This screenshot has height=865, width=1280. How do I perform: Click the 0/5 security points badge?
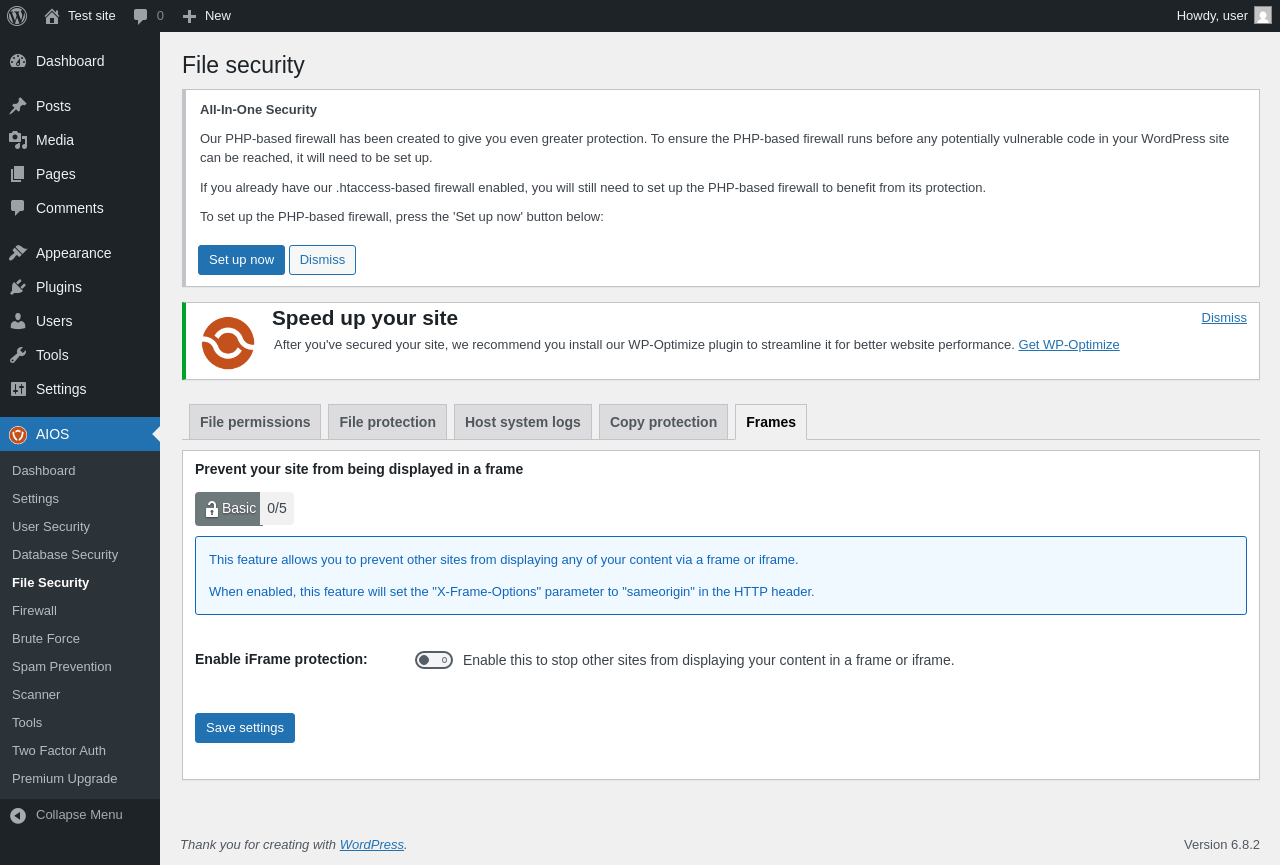pyautogui.click(x=277, y=509)
